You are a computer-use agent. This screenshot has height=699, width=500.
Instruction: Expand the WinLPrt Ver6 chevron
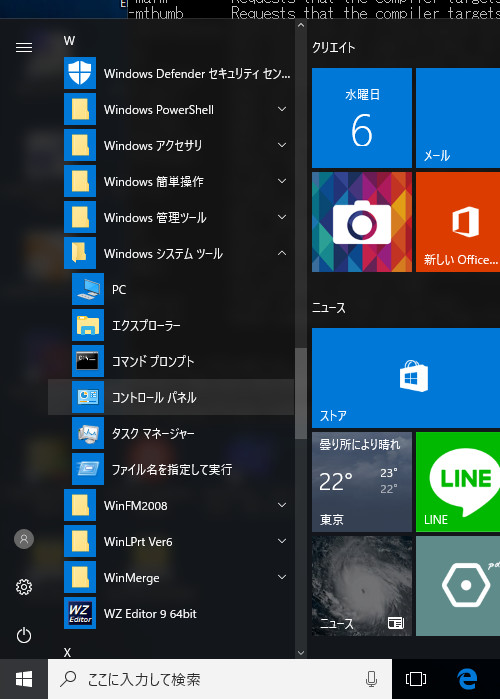click(282, 541)
